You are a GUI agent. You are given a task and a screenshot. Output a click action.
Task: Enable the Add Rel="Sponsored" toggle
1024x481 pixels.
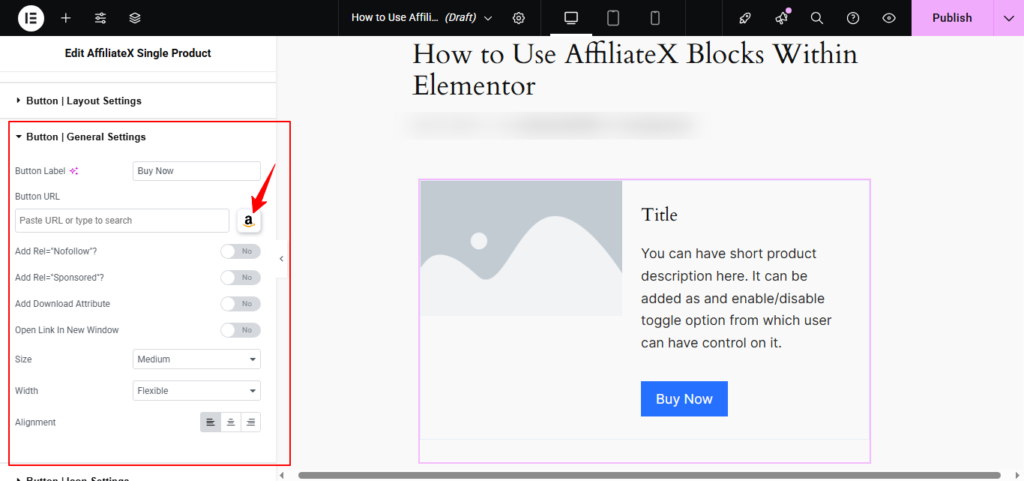point(240,277)
